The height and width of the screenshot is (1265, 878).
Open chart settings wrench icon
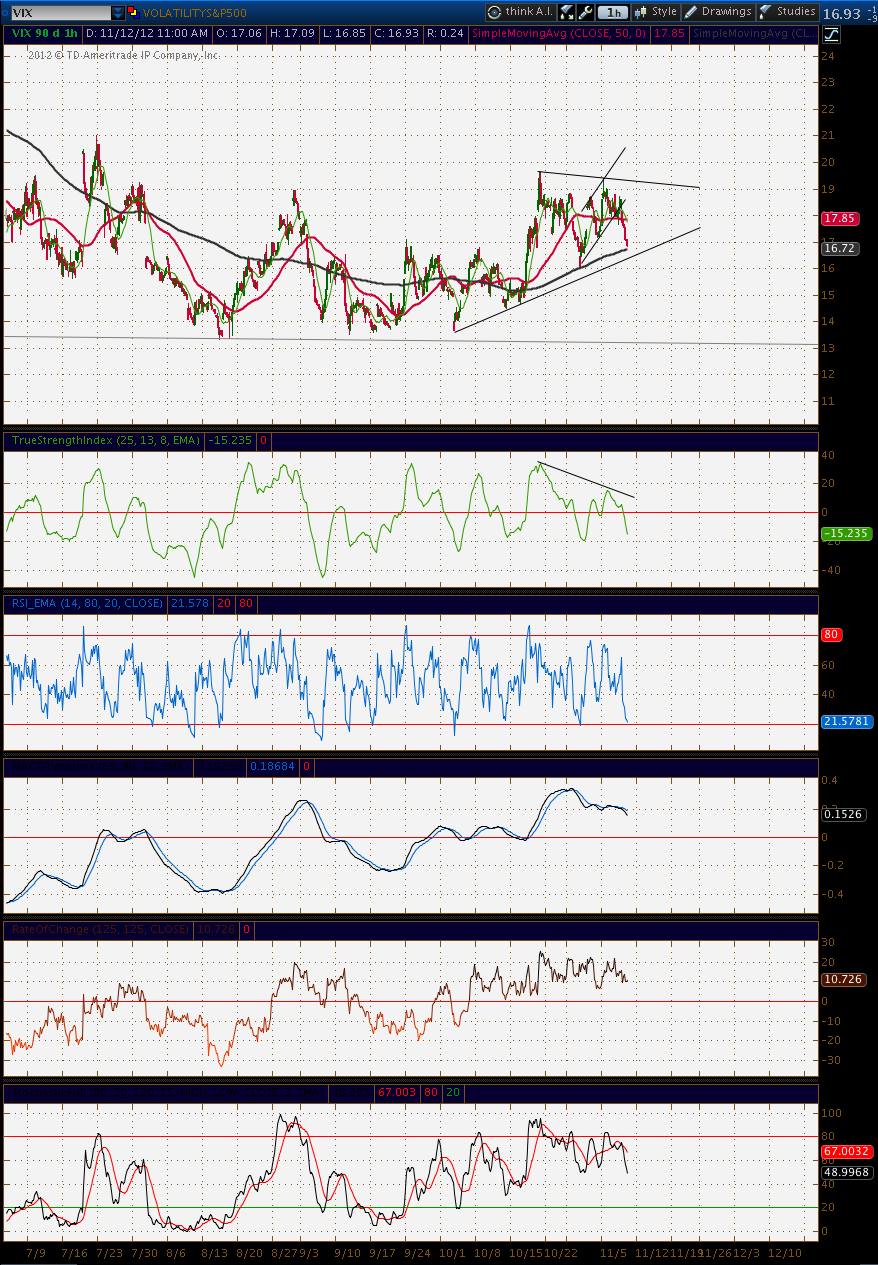point(586,12)
